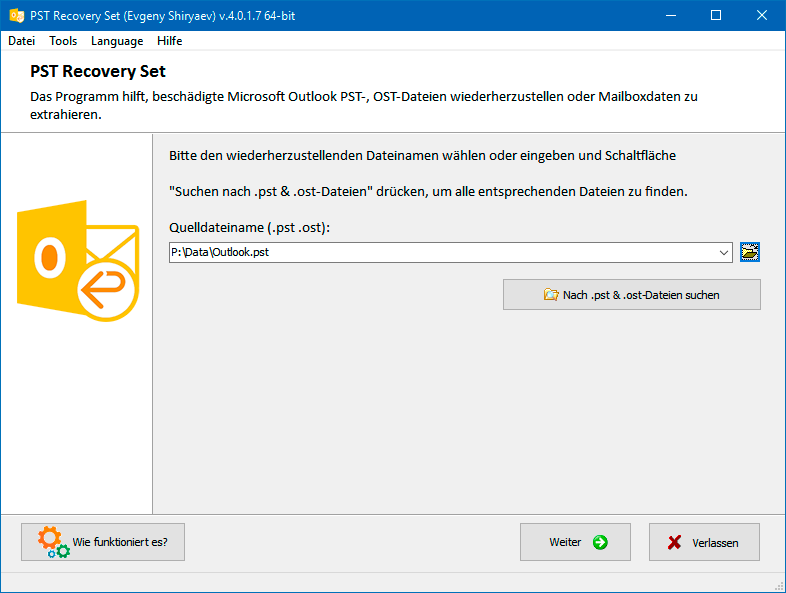The image size is (786, 593).
Task: Click into the P:\Data\Outlook.pst path field
Action: [440, 253]
